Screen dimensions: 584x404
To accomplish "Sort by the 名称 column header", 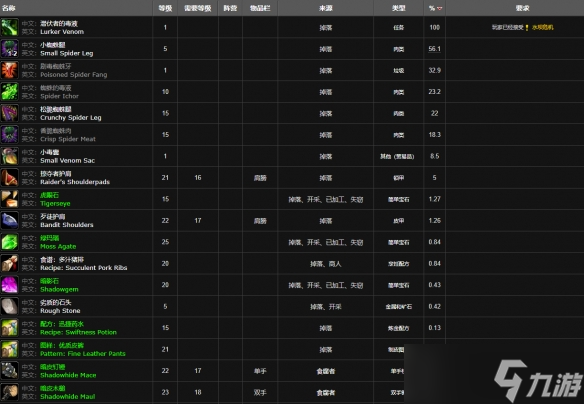I will (9, 8).
